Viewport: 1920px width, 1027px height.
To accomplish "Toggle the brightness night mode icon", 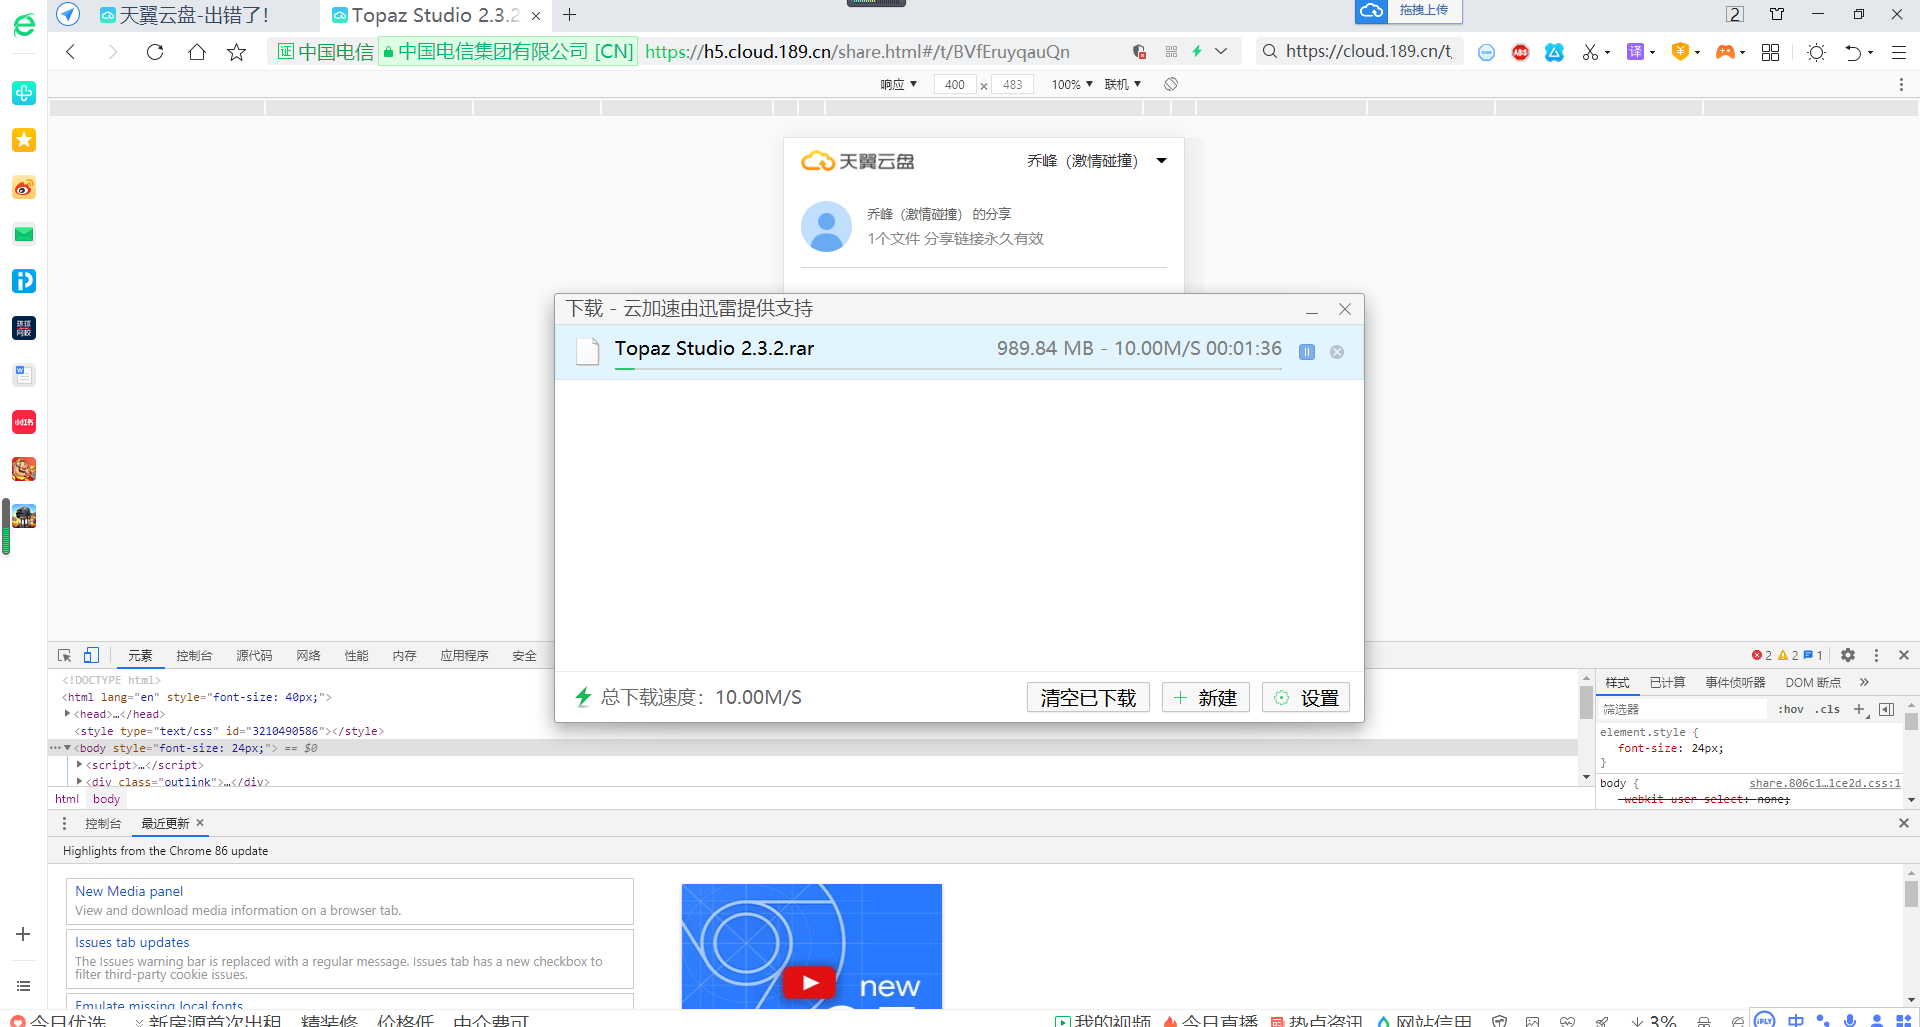I will [x=1817, y=52].
